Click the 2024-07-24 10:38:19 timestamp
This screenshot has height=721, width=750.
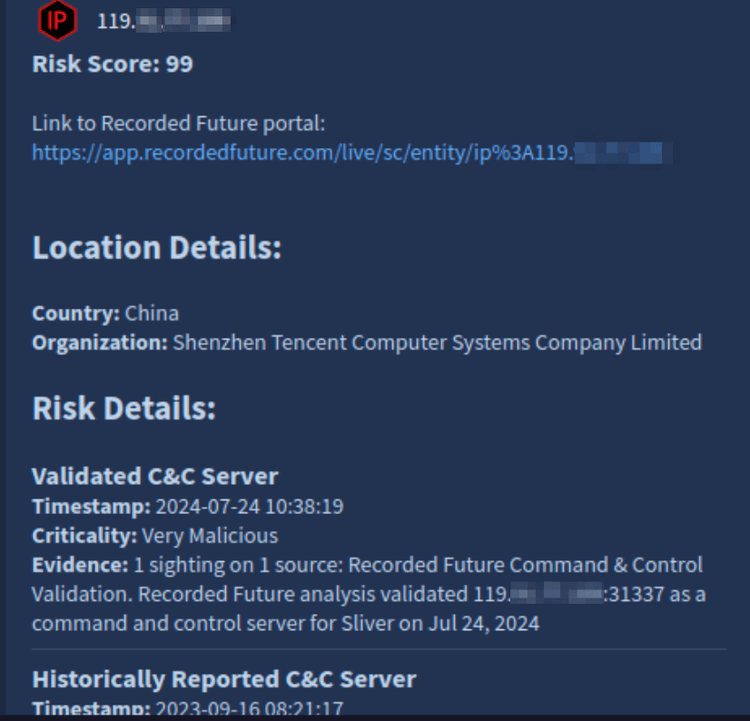click(x=249, y=507)
